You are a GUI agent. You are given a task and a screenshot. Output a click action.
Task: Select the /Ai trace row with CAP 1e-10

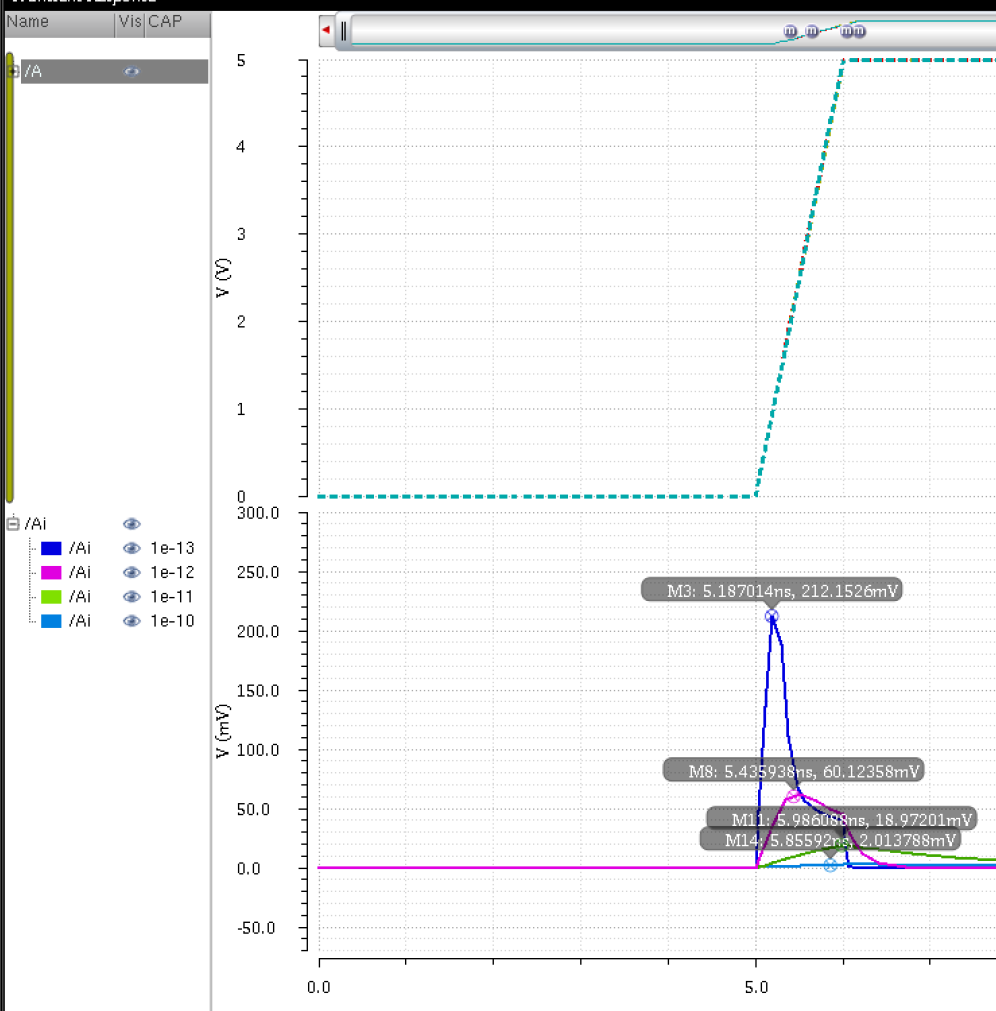(80, 621)
